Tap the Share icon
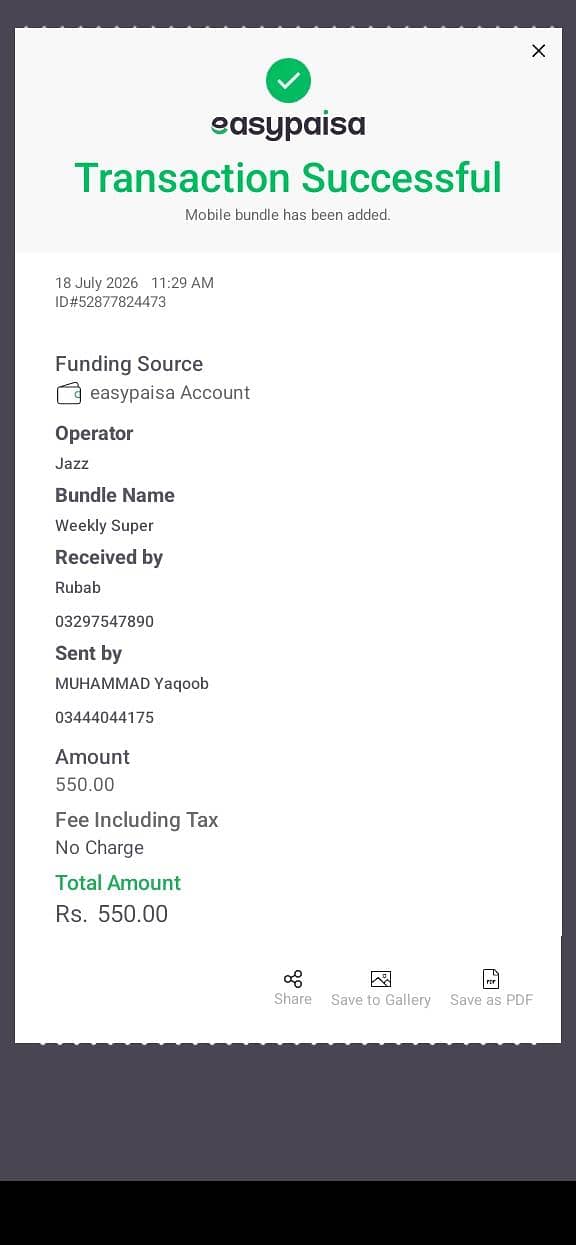This screenshot has height=1245, width=576. (x=293, y=979)
